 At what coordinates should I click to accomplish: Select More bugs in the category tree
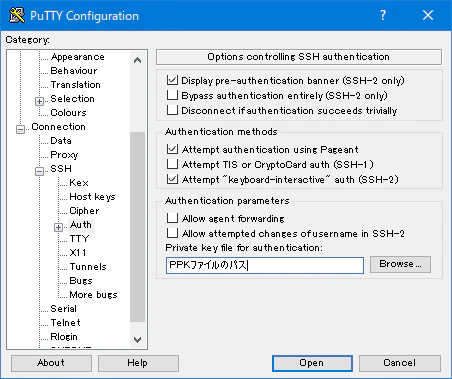click(x=93, y=295)
